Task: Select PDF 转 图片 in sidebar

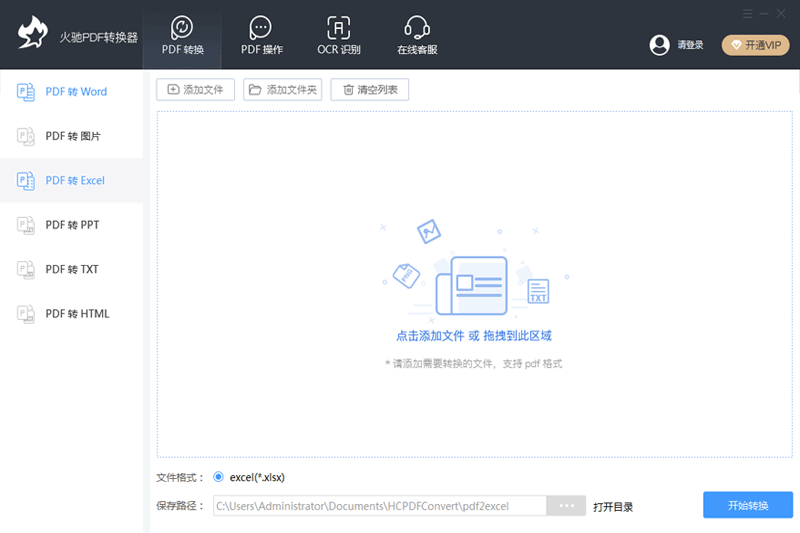Action: pyautogui.click(x=71, y=136)
